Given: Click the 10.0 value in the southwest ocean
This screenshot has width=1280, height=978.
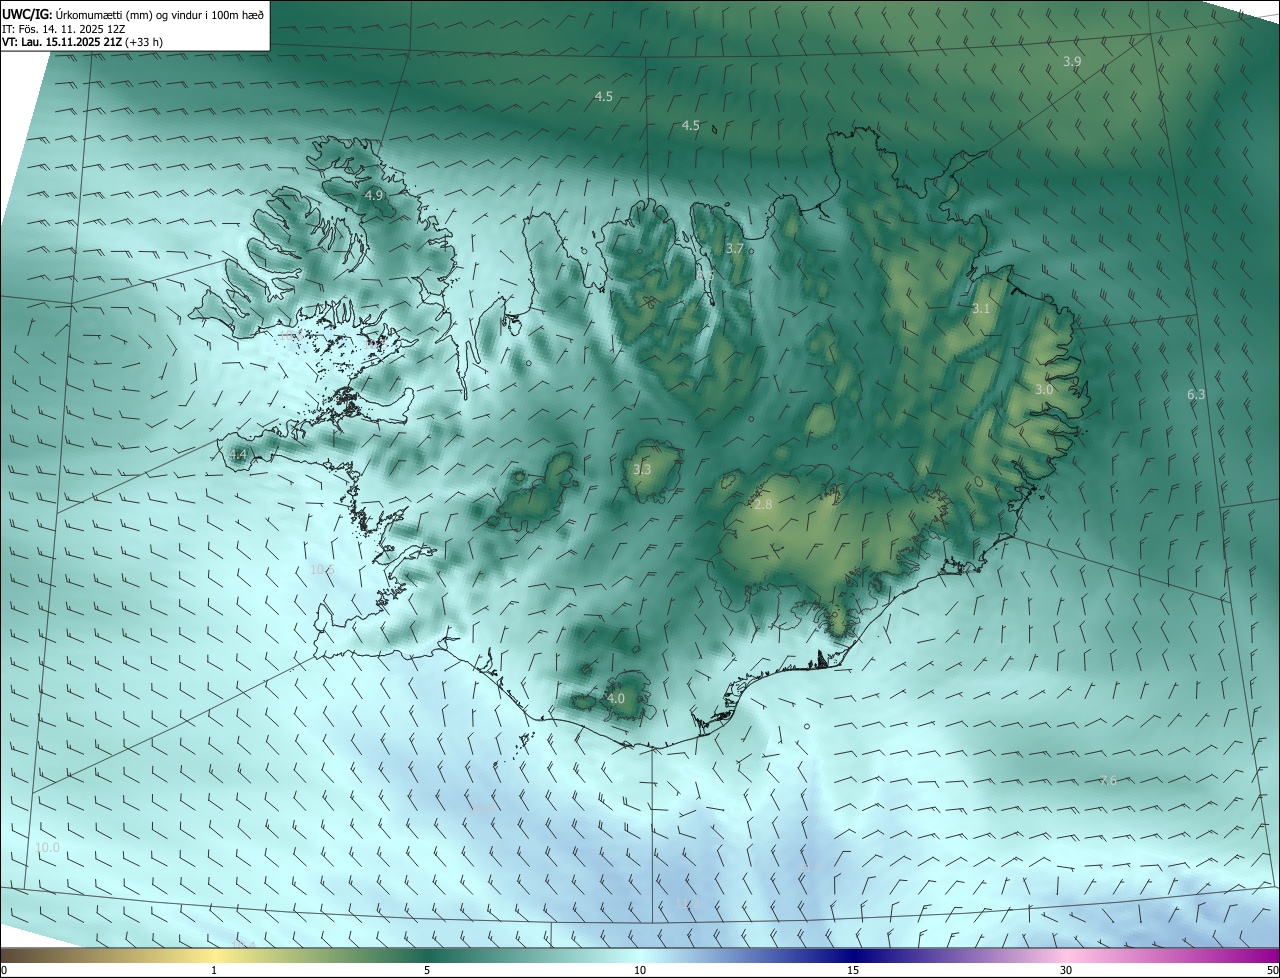Looking at the screenshot, I should (48, 848).
